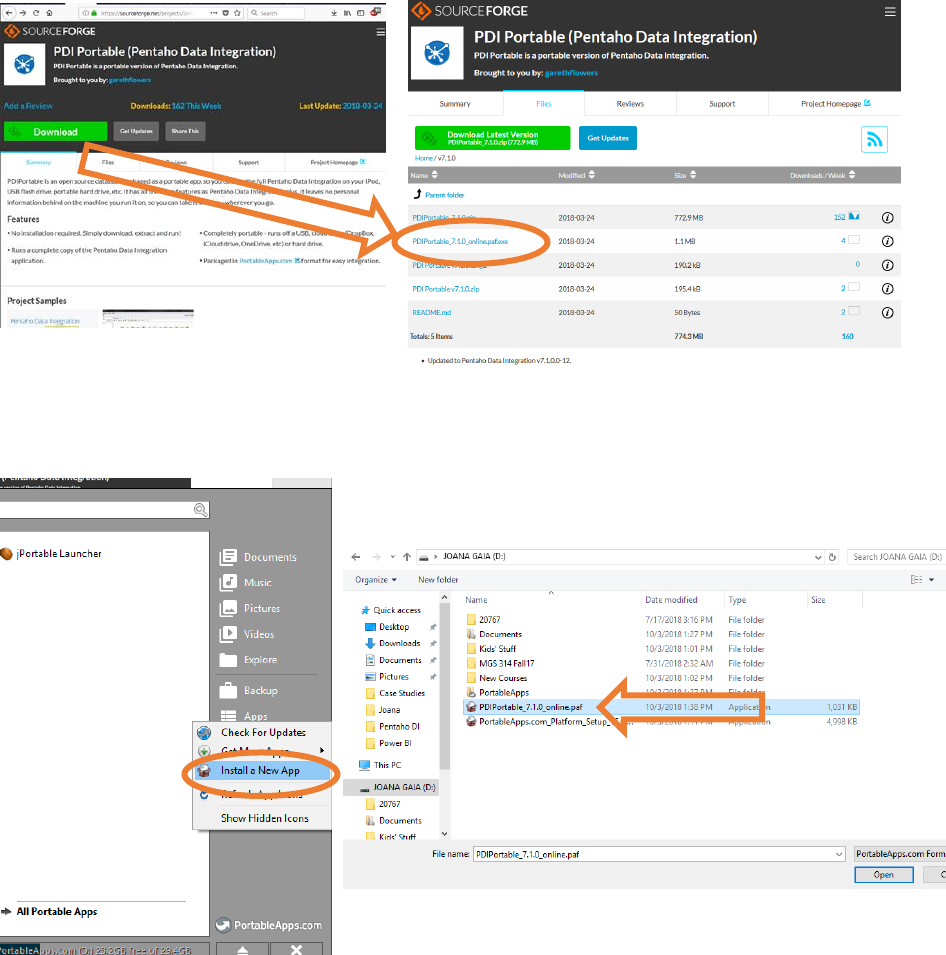This screenshot has height=955, width=946.
Task: Click the RSS feed icon
Action: coord(874,139)
